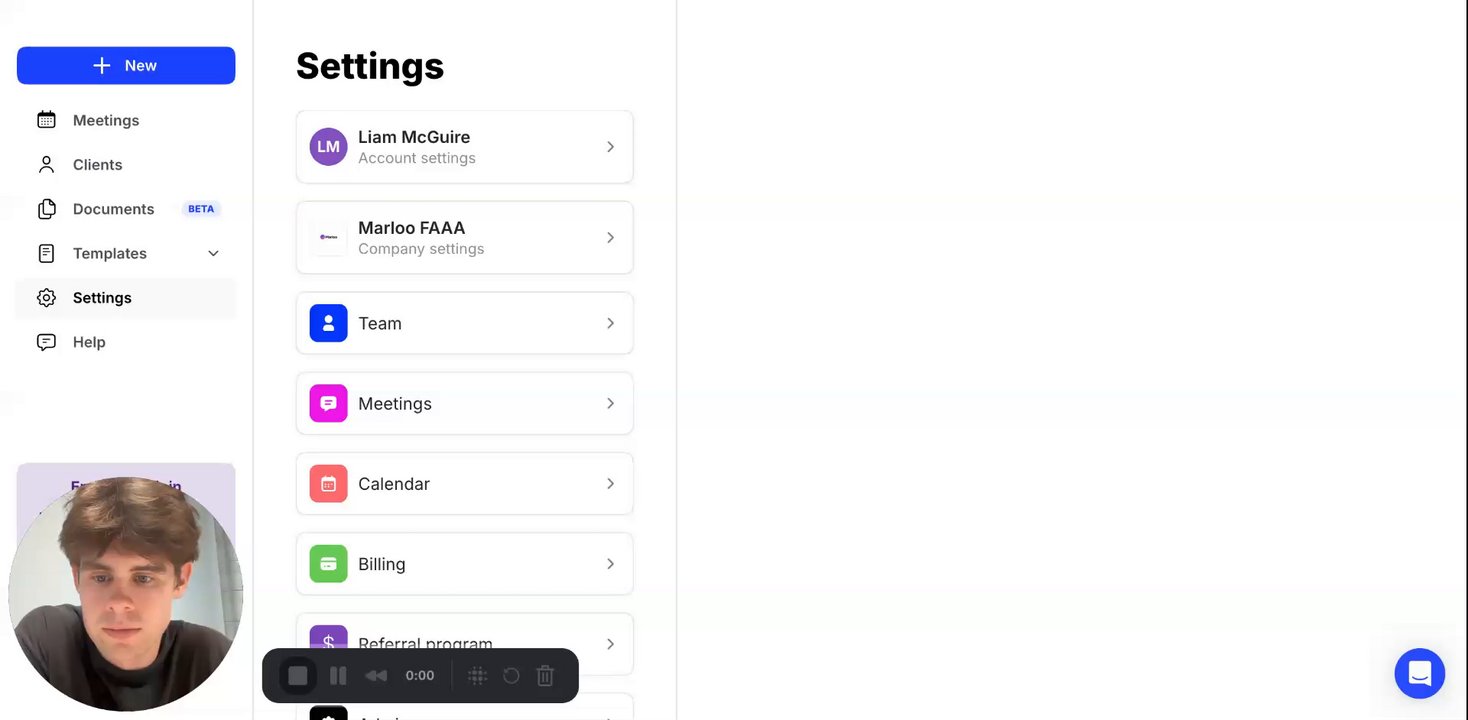Open Documents in the sidebar

click(x=113, y=209)
